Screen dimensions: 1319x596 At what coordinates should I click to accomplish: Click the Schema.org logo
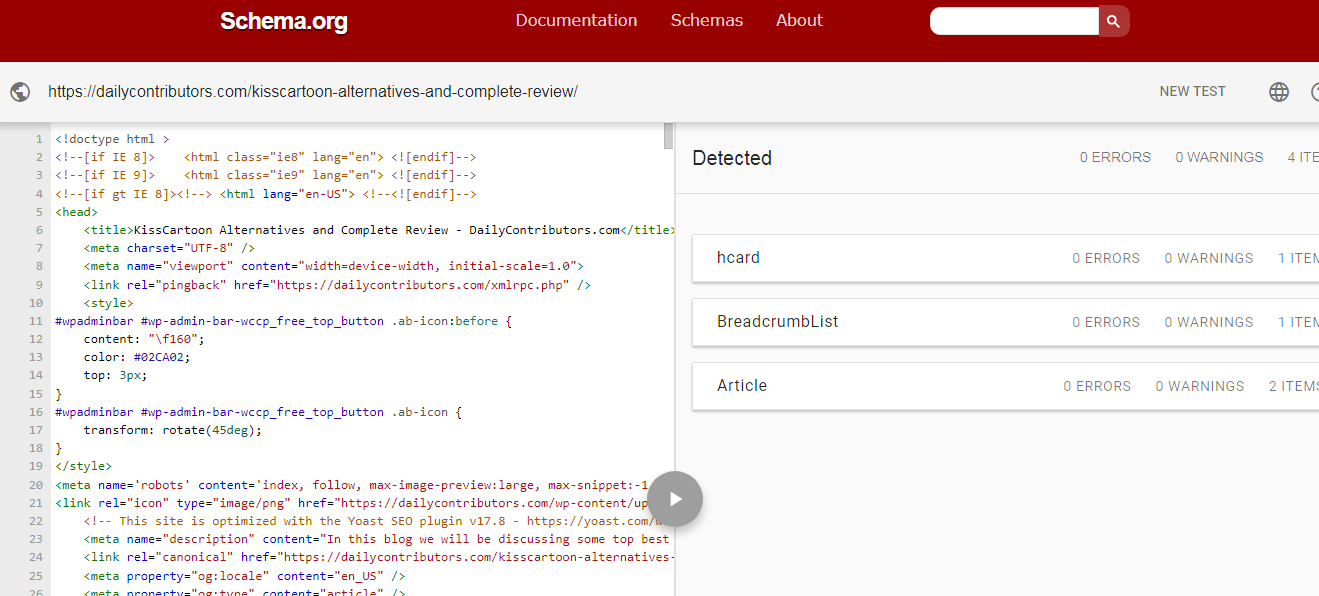[x=283, y=20]
